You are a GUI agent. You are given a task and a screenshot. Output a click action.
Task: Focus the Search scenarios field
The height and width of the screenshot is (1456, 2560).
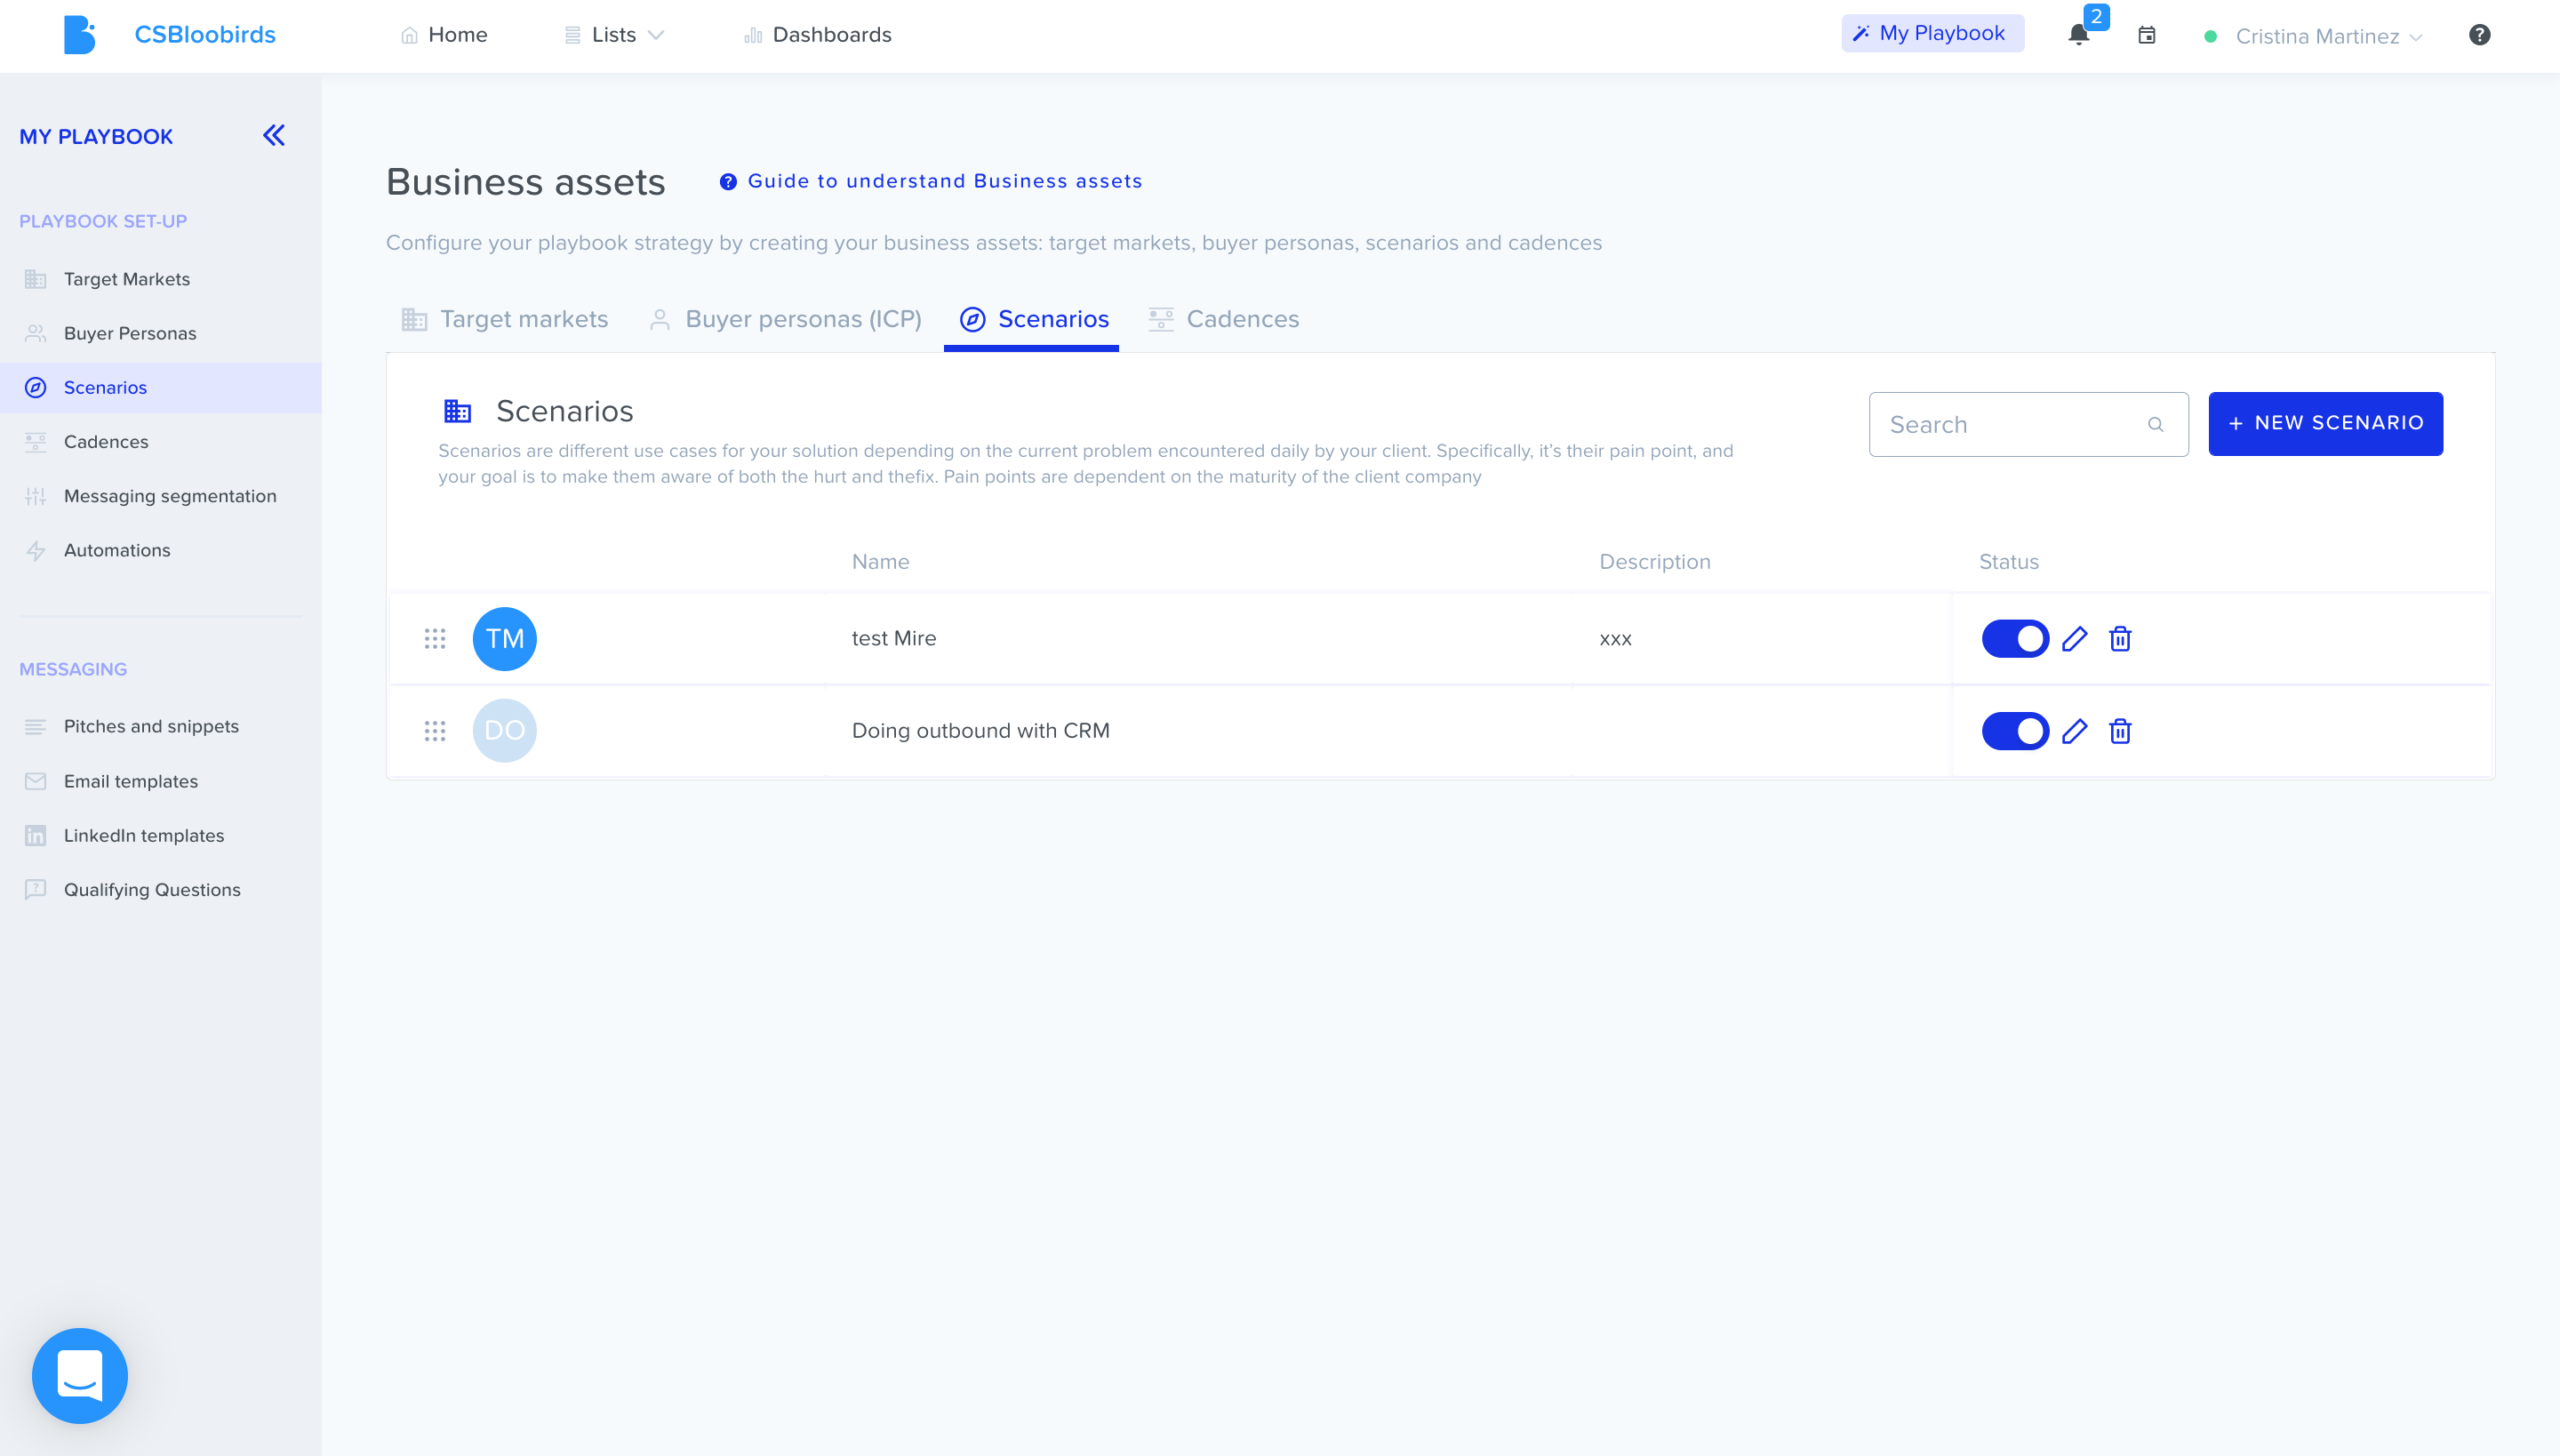[2028, 424]
